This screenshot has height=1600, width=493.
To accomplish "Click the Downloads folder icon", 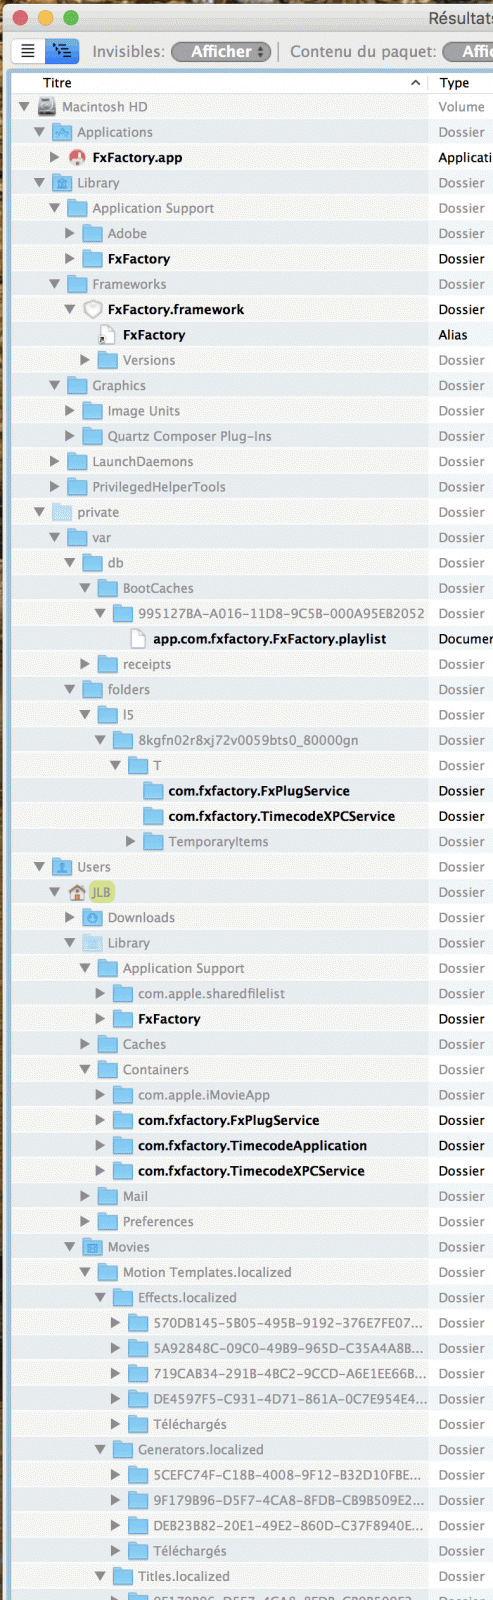I will pos(92,917).
